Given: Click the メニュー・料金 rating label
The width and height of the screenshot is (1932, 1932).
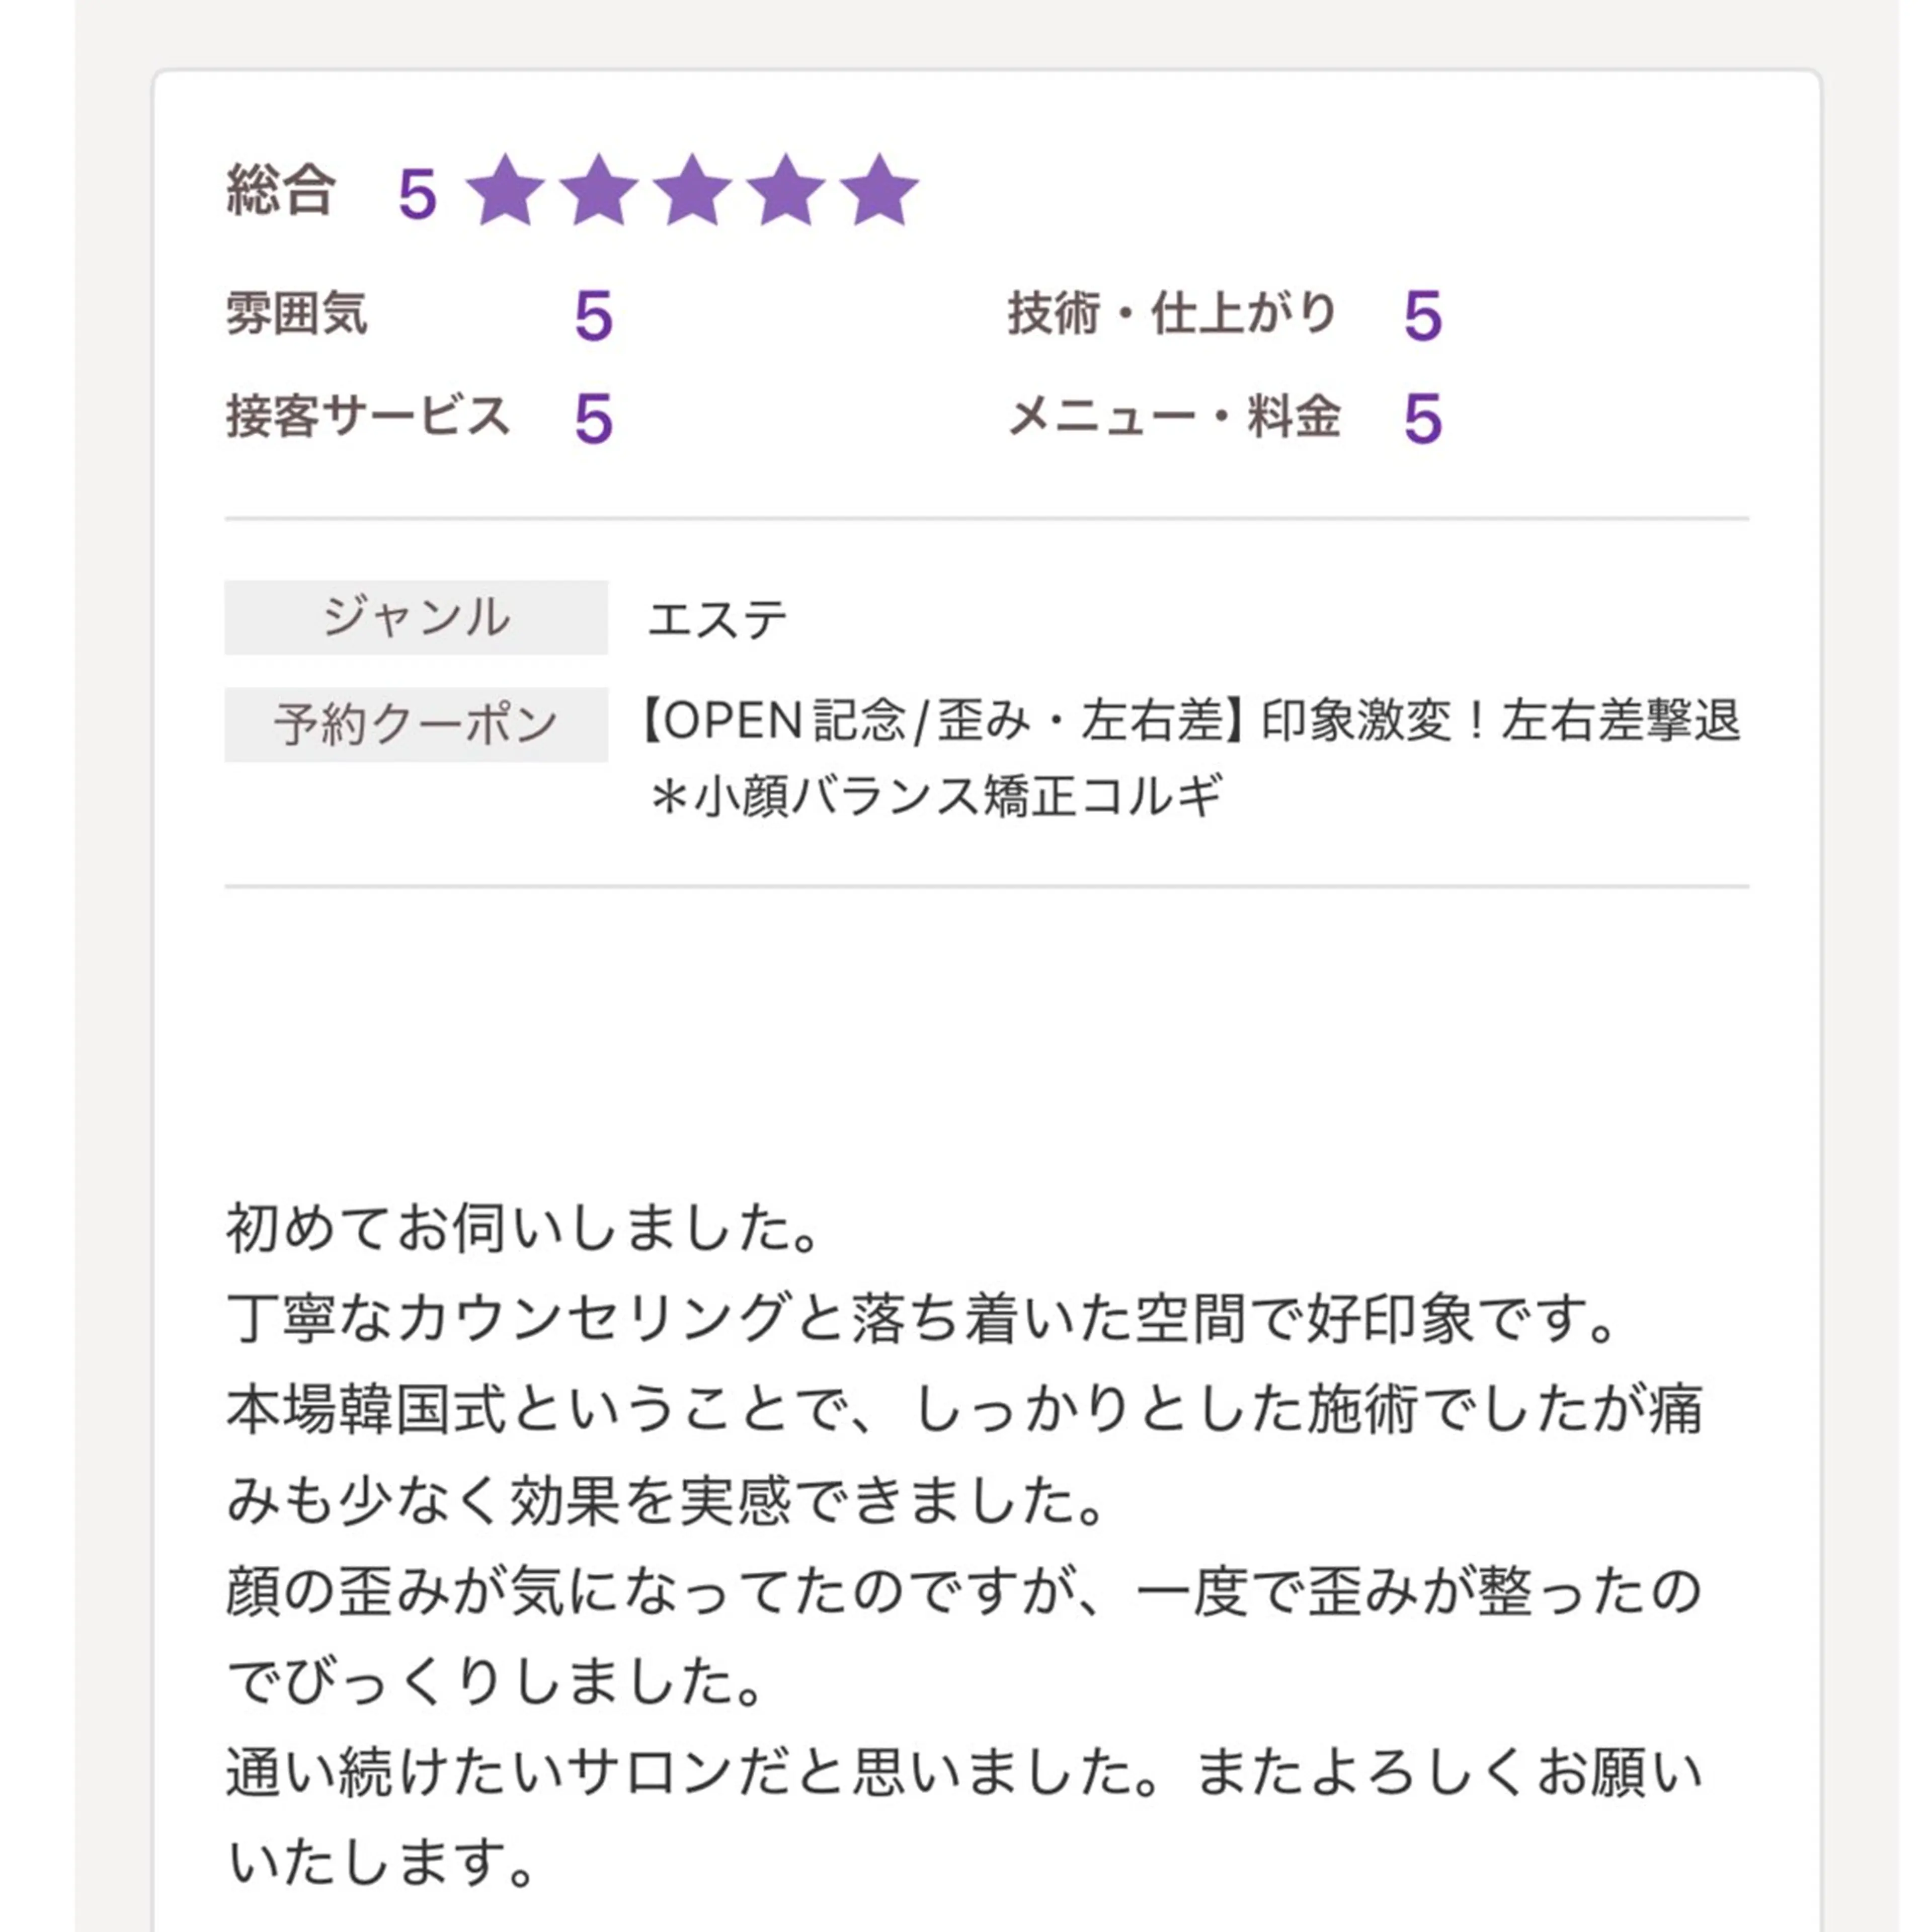Looking at the screenshot, I should [1174, 416].
